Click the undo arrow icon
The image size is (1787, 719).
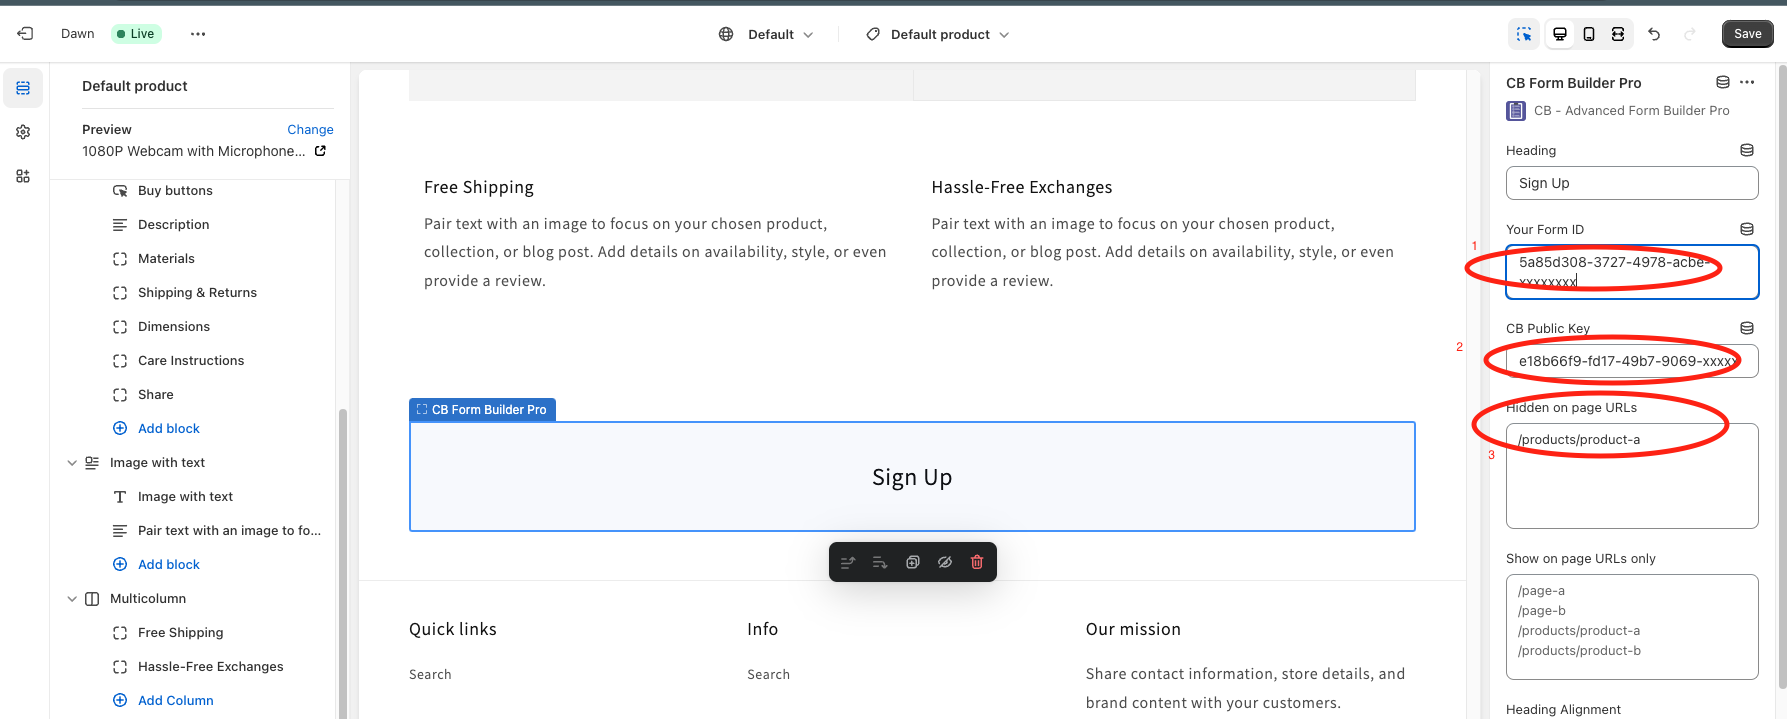coord(1654,34)
